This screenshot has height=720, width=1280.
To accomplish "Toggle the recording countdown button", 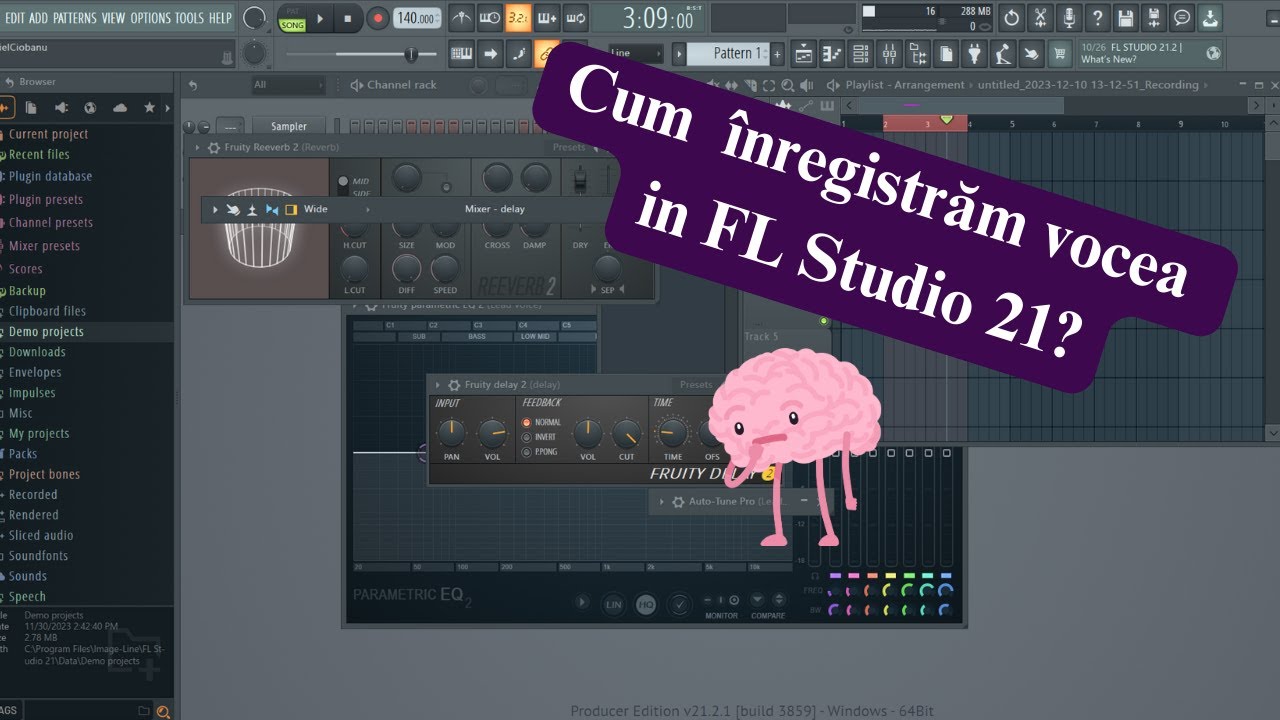I will click(x=518, y=18).
